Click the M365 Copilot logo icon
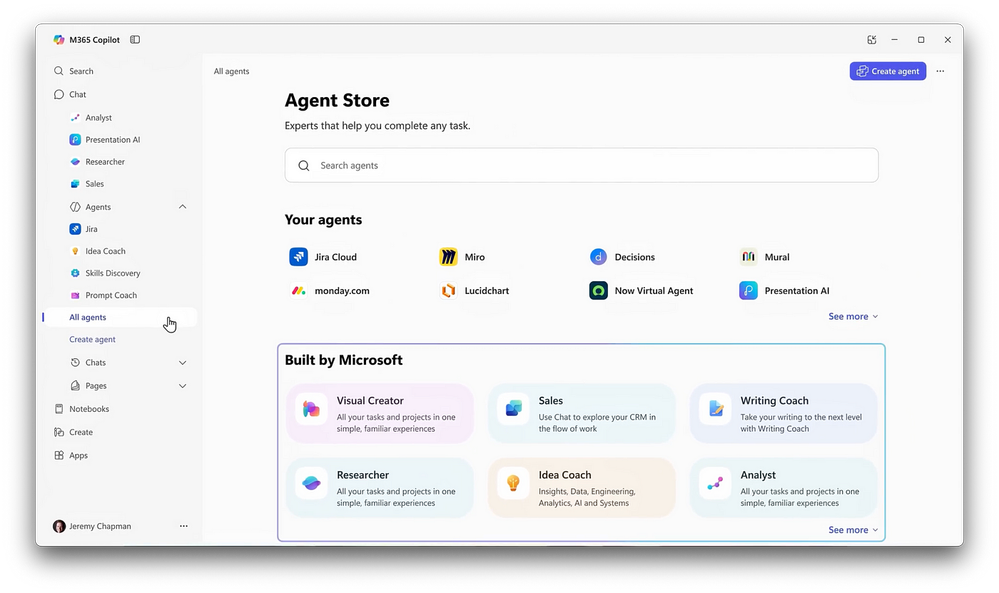This screenshot has width=999, height=593. (x=59, y=39)
